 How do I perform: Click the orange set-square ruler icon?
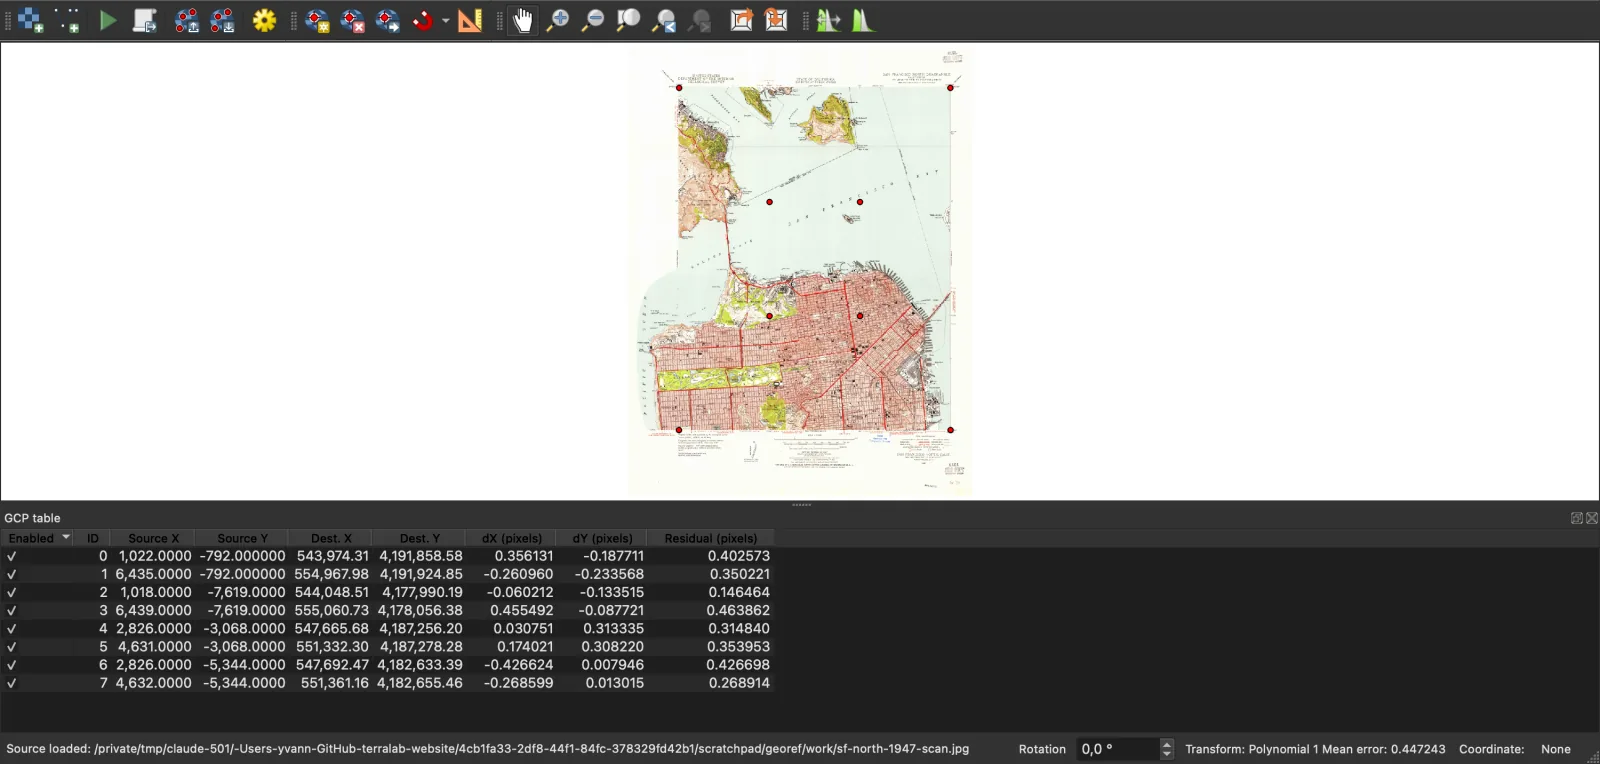tap(470, 20)
